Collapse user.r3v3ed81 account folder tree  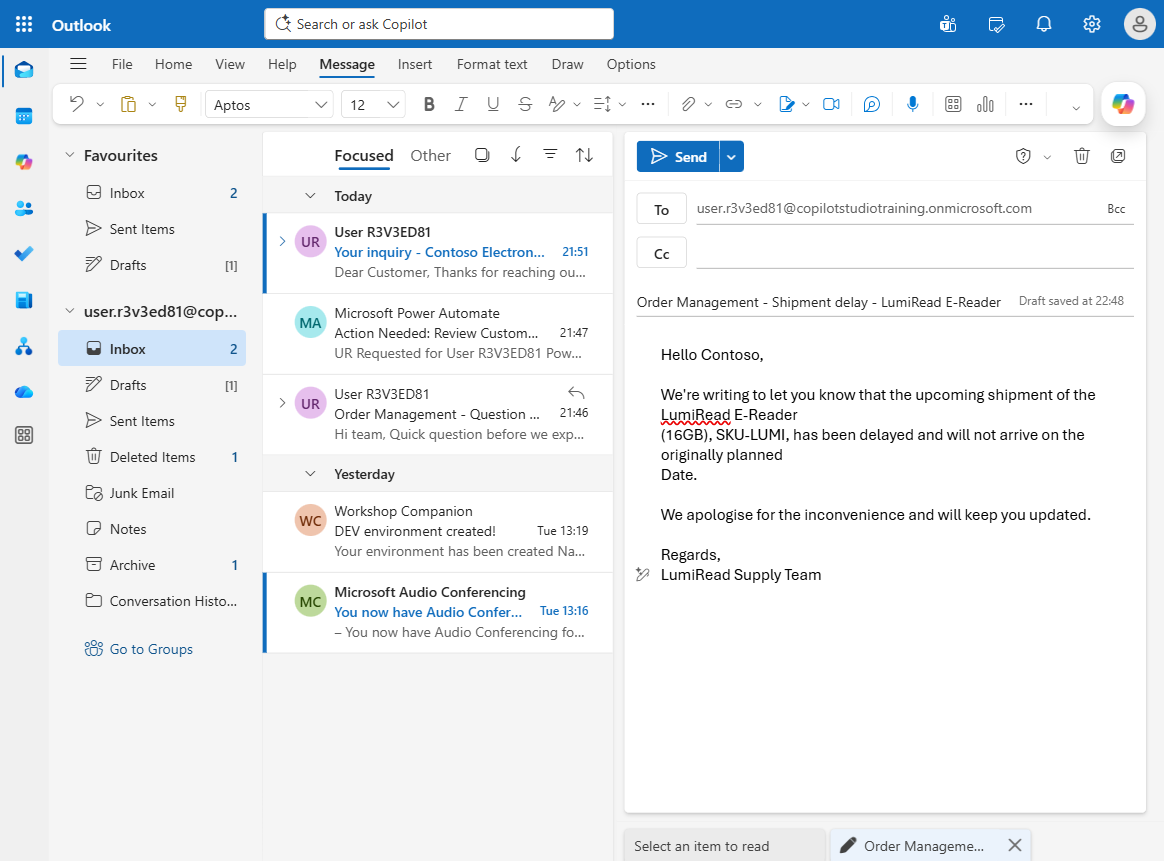(70, 311)
